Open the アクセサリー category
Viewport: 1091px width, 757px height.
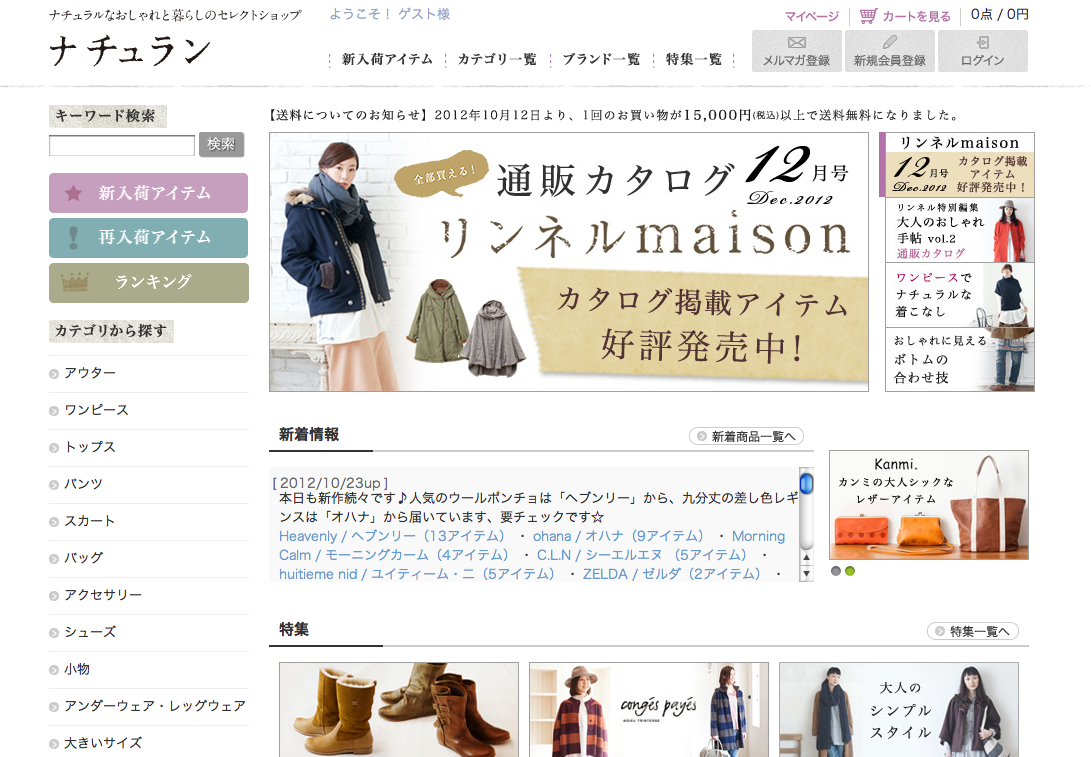coord(103,596)
